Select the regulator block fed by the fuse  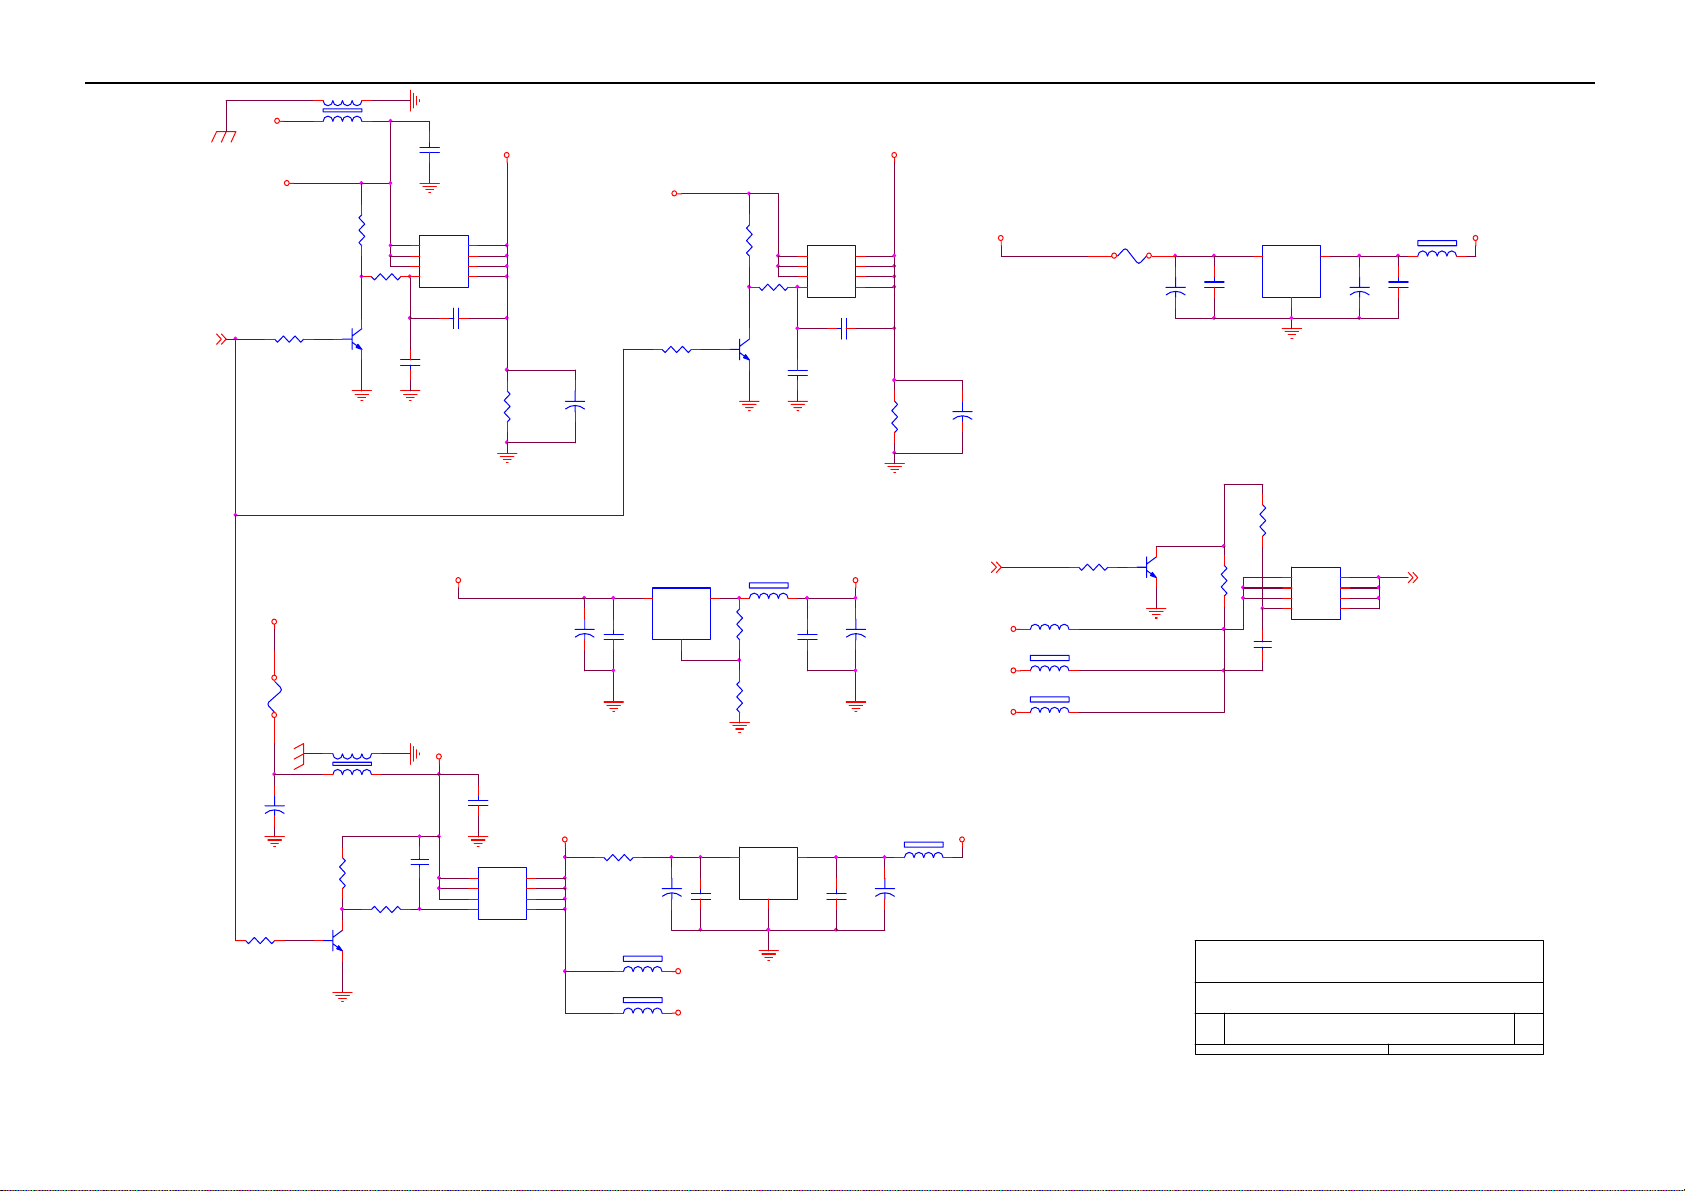(1291, 271)
